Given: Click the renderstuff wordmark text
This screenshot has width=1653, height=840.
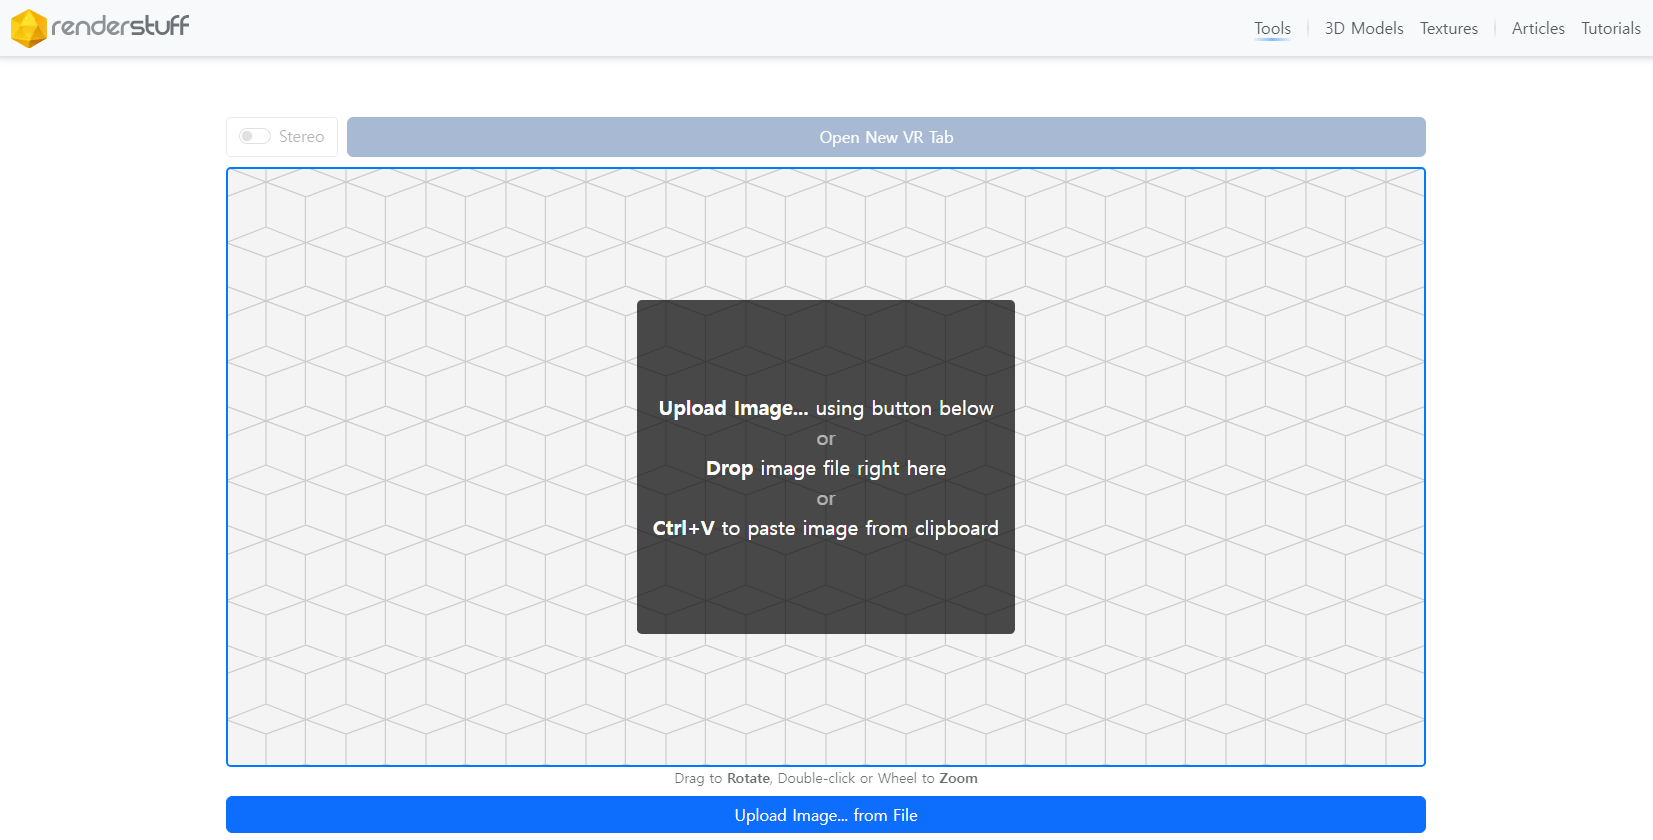Looking at the screenshot, I should [120, 26].
